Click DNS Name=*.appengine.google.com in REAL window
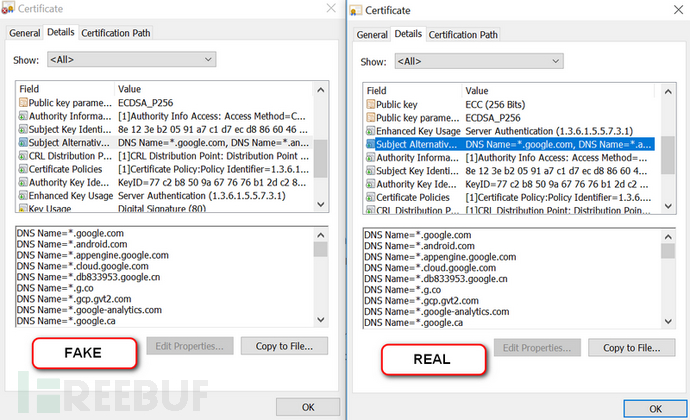 440,257
